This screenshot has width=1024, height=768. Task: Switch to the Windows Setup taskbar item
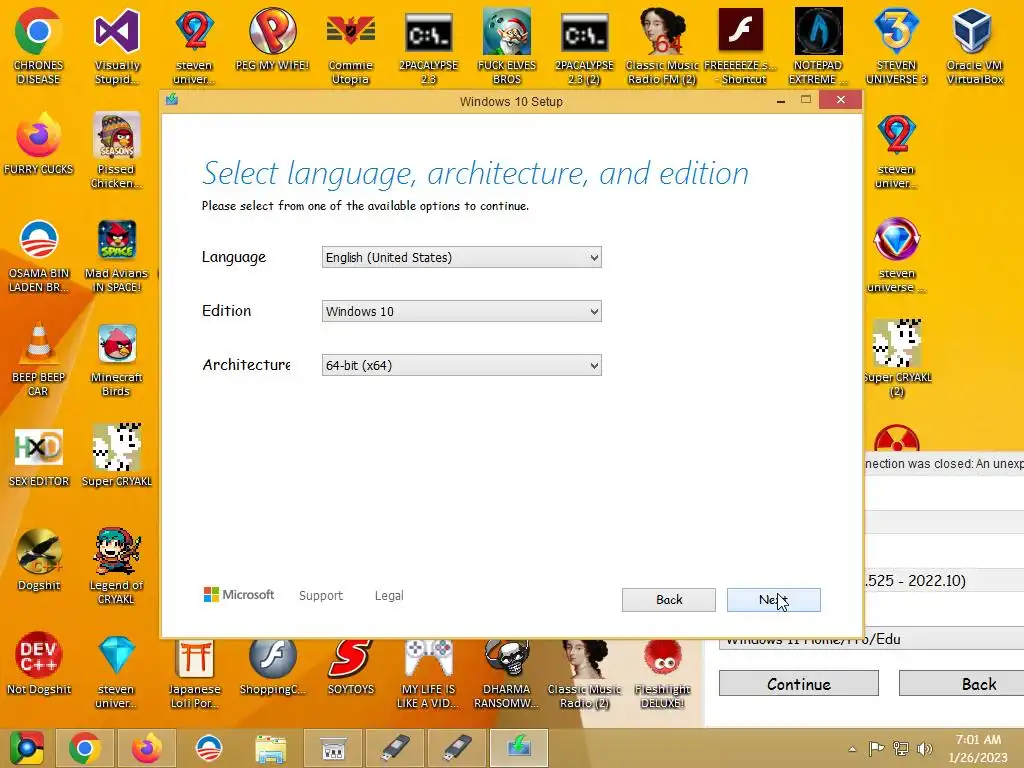[519, 748]
